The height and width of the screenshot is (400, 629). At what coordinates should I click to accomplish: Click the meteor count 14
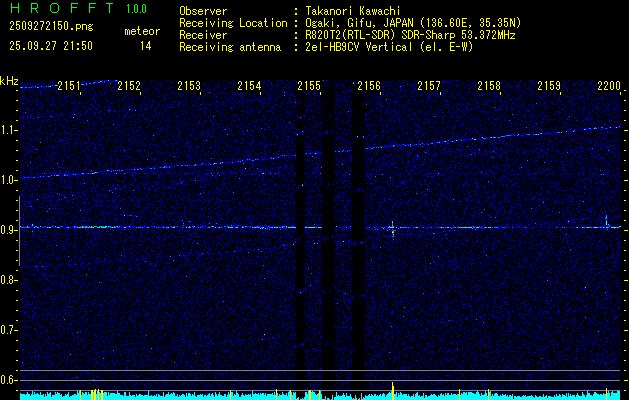(145, 46)
